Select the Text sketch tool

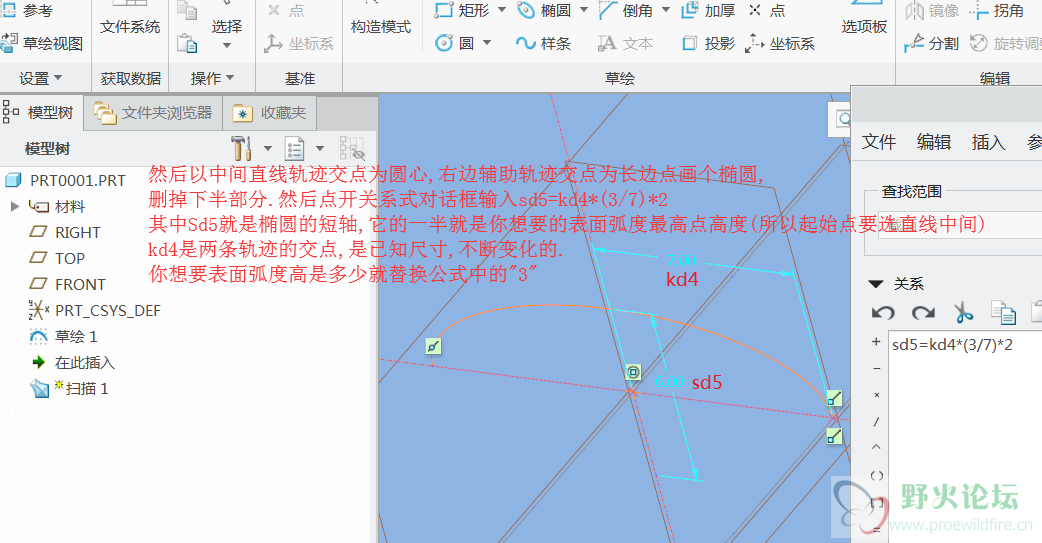(x=625, y=43)
